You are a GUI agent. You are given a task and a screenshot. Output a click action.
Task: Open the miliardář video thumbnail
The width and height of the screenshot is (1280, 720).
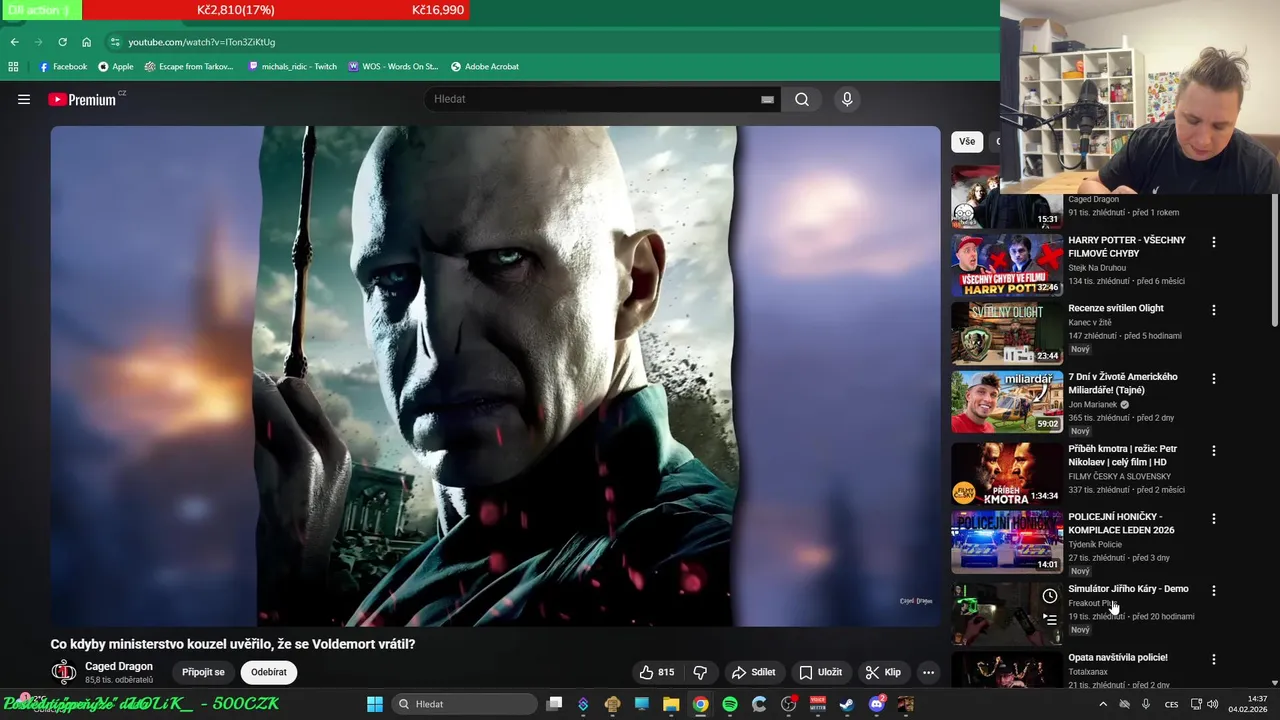[1007, 402]
